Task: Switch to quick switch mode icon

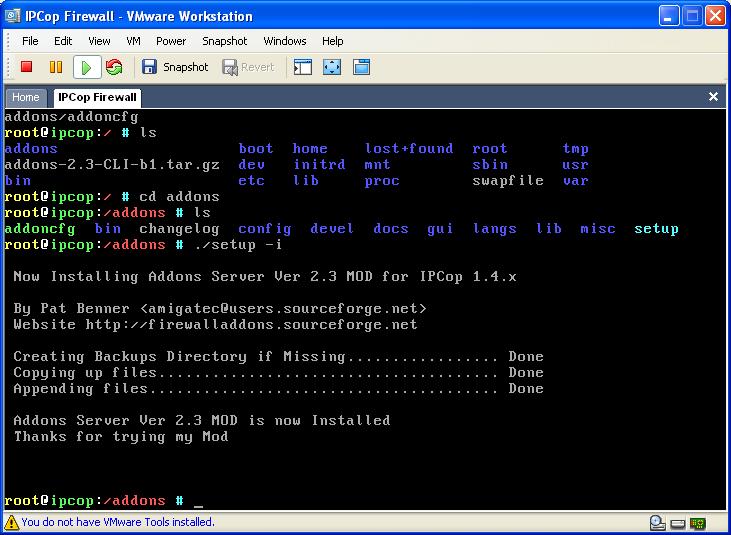Action: 361,67
